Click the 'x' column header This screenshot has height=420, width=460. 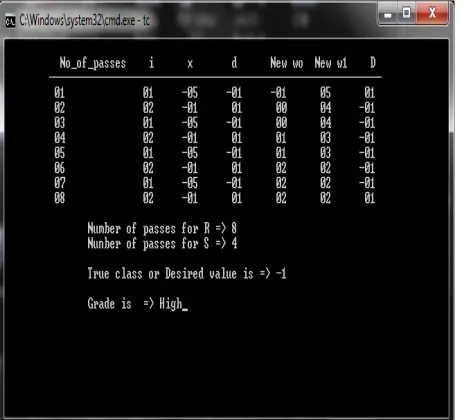190,63
